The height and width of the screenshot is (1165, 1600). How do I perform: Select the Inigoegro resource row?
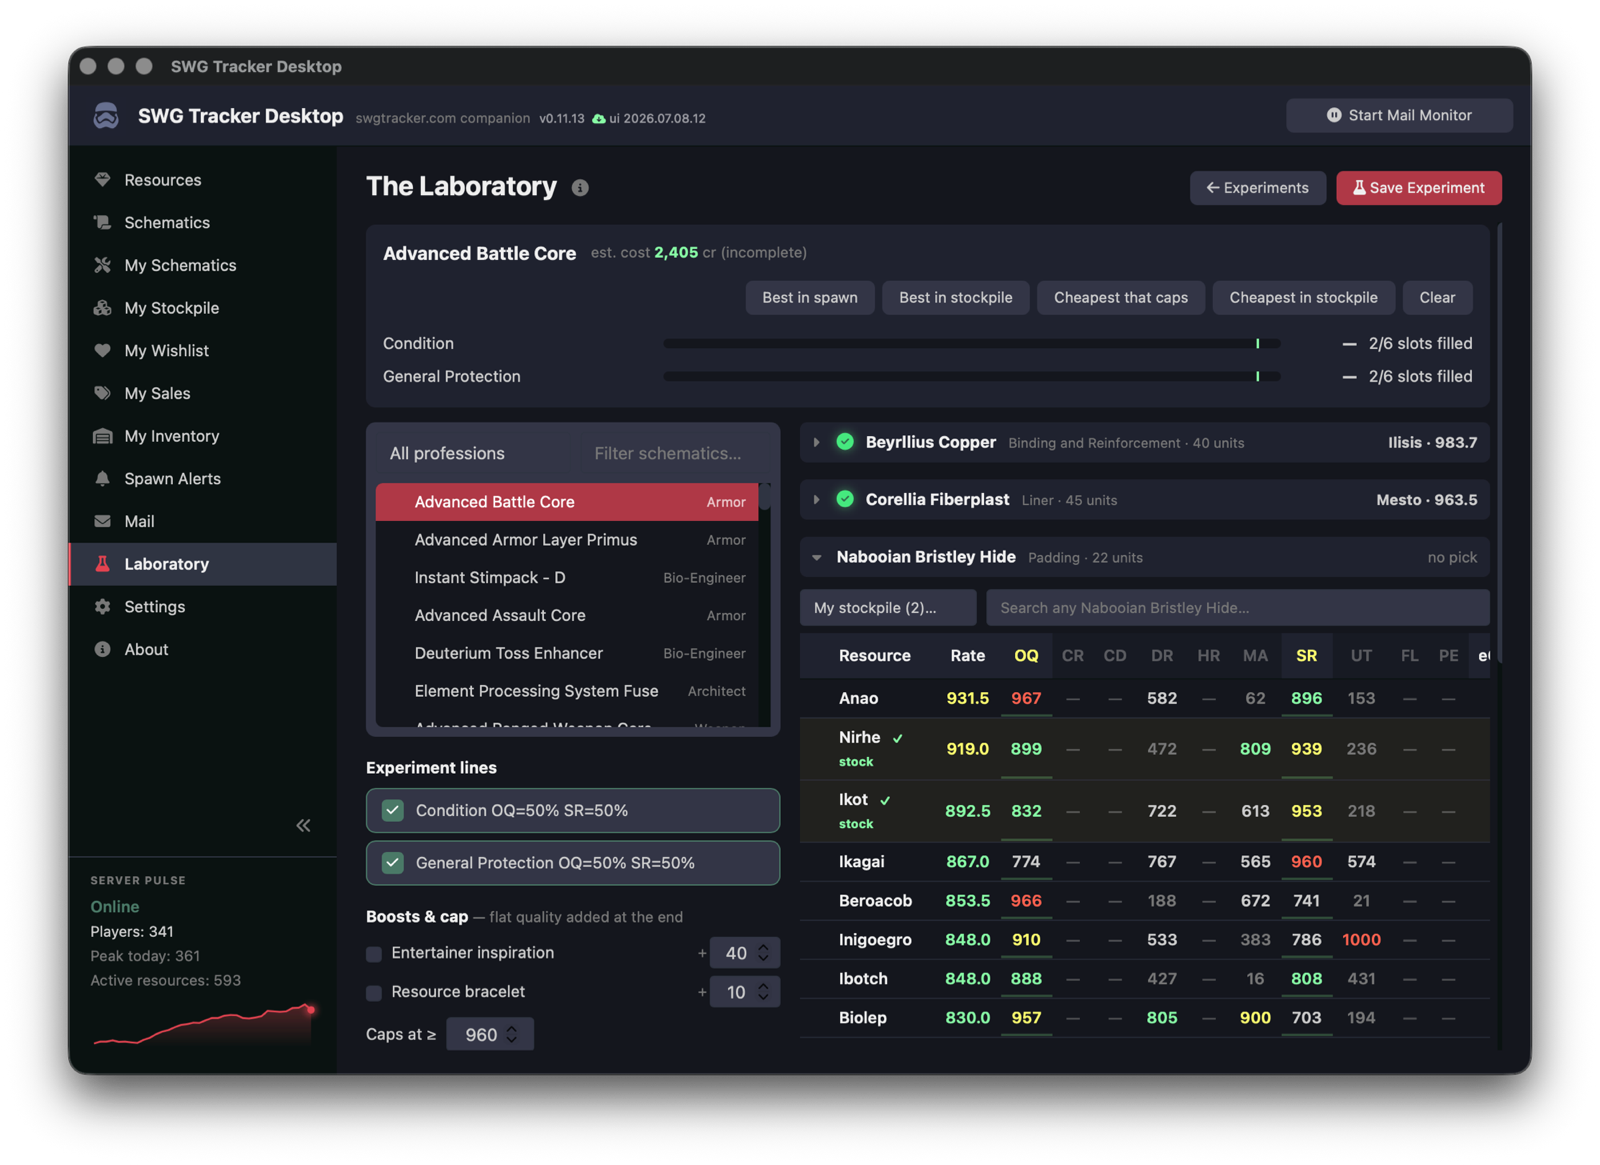click(x=1145, y=940)
